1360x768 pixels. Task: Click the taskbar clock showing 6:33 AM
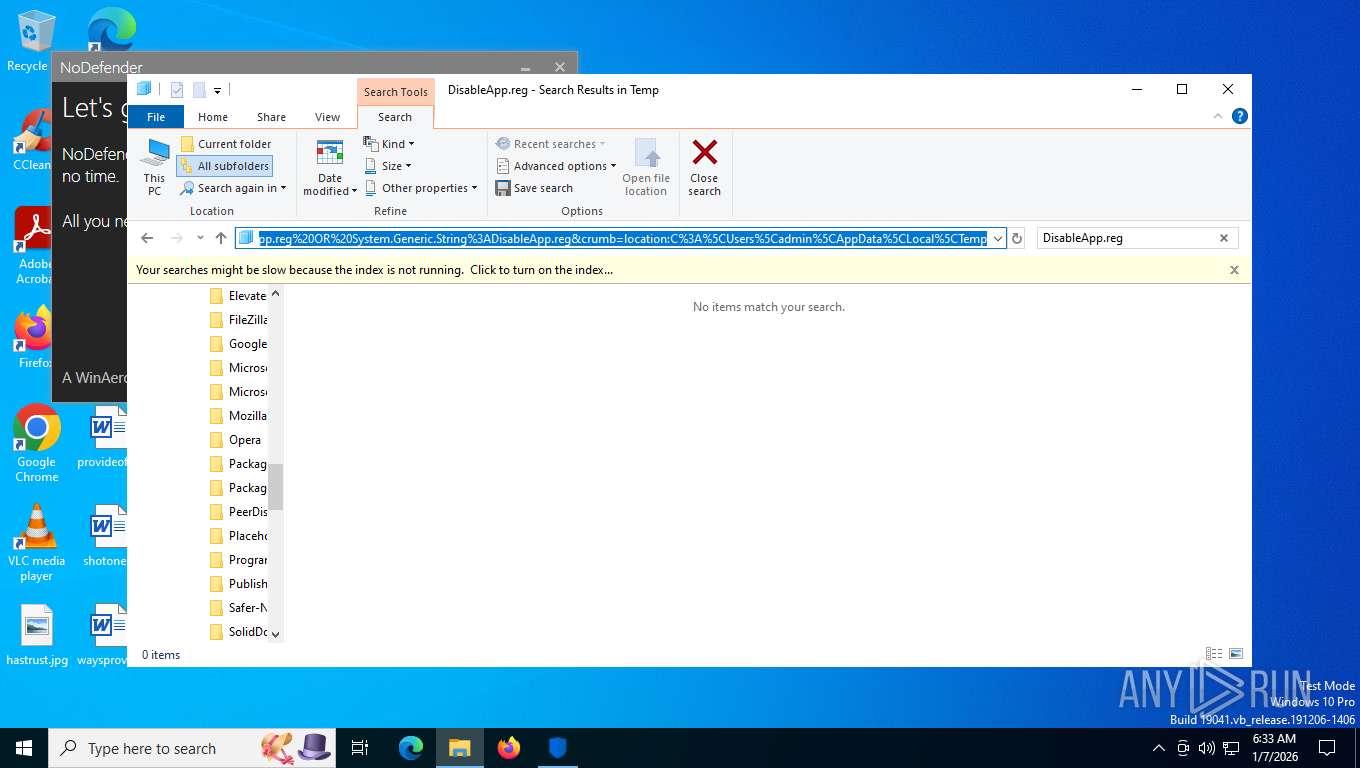[1274, 748]
